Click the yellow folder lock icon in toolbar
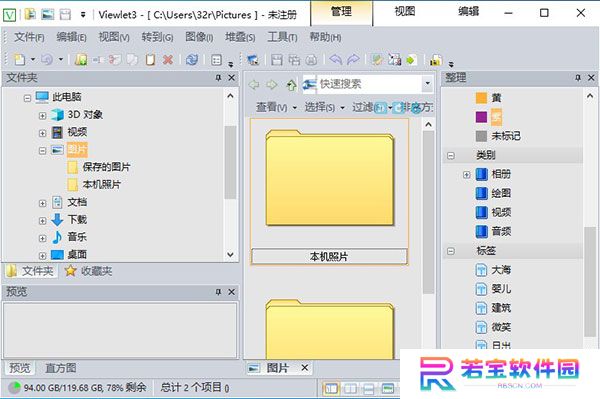The width and height of the screenshot is (600, 399). [436, 60]
